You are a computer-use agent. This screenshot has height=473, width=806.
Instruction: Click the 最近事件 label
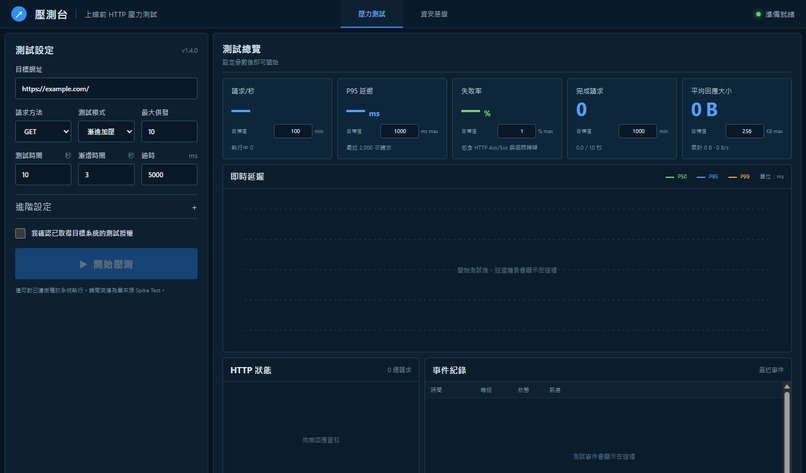click(771, 370)
